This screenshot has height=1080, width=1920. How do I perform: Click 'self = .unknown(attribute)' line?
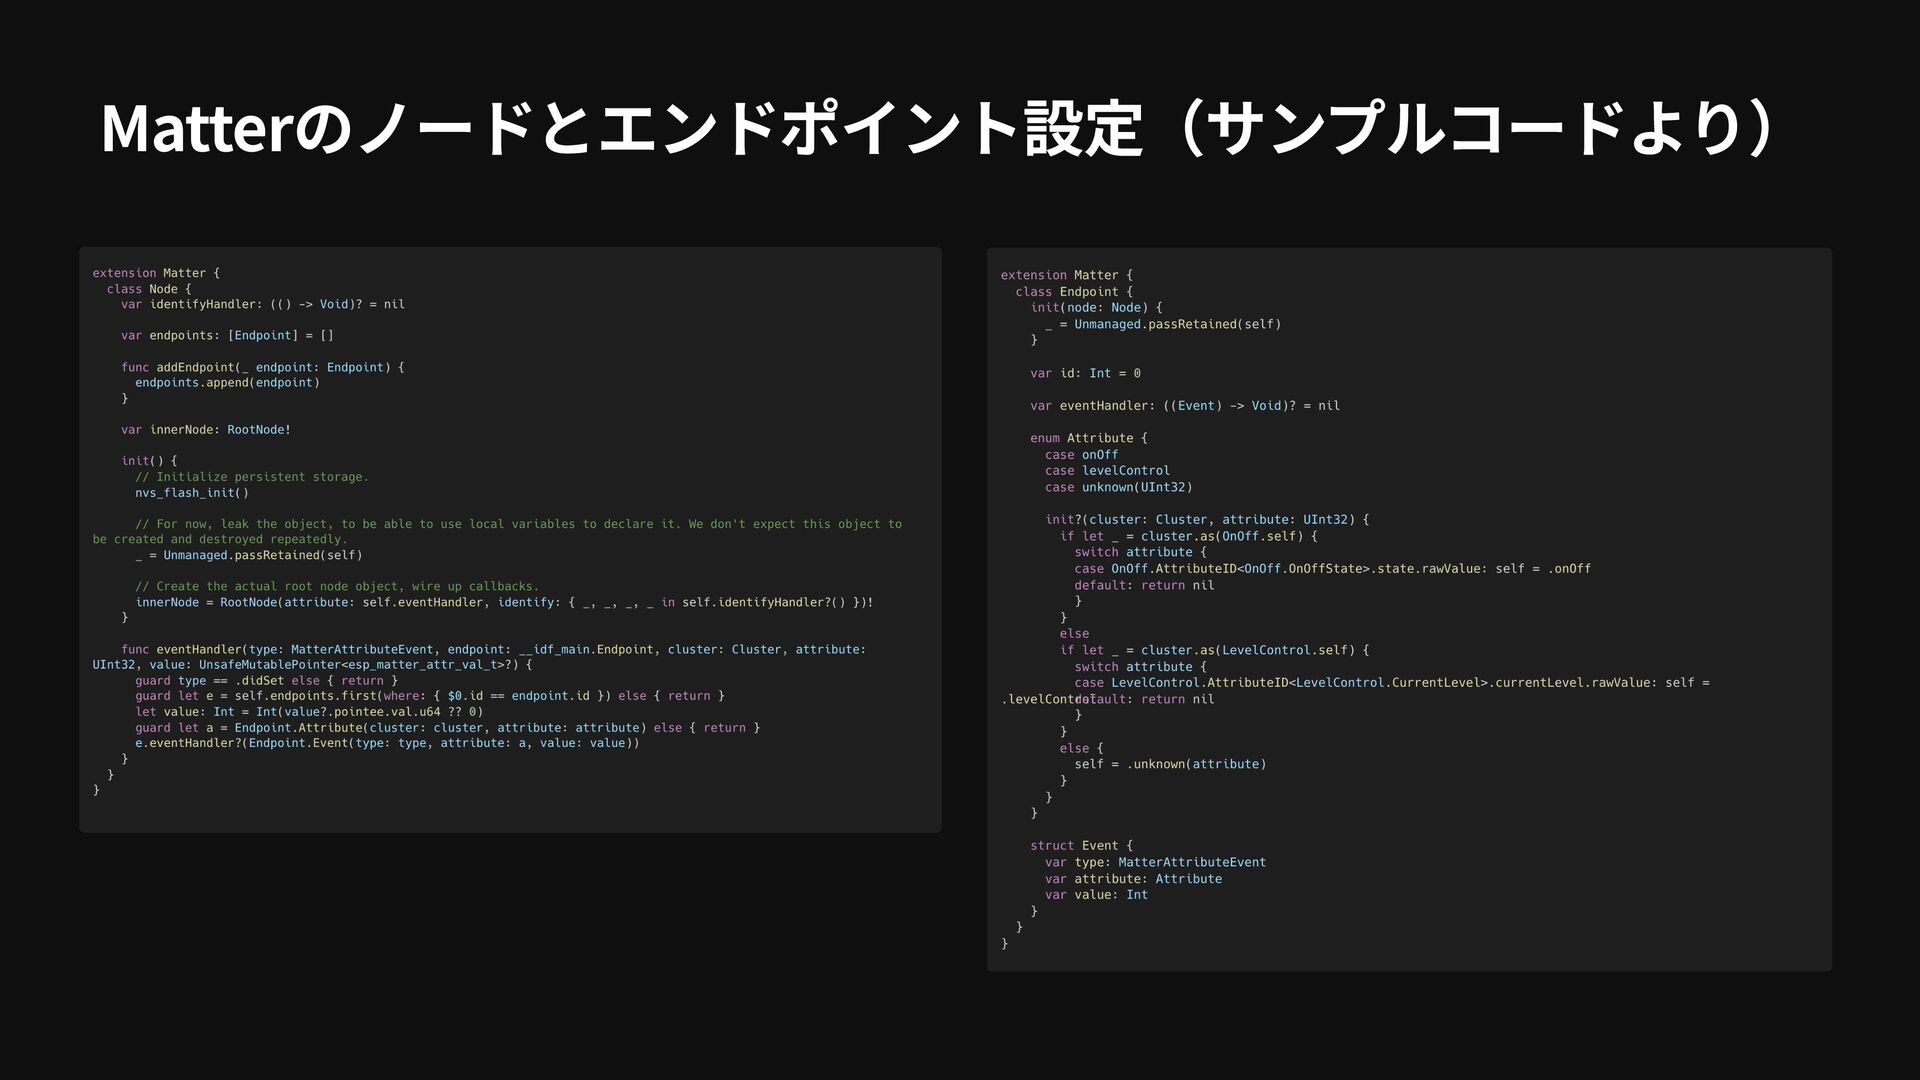(1170, 764)
